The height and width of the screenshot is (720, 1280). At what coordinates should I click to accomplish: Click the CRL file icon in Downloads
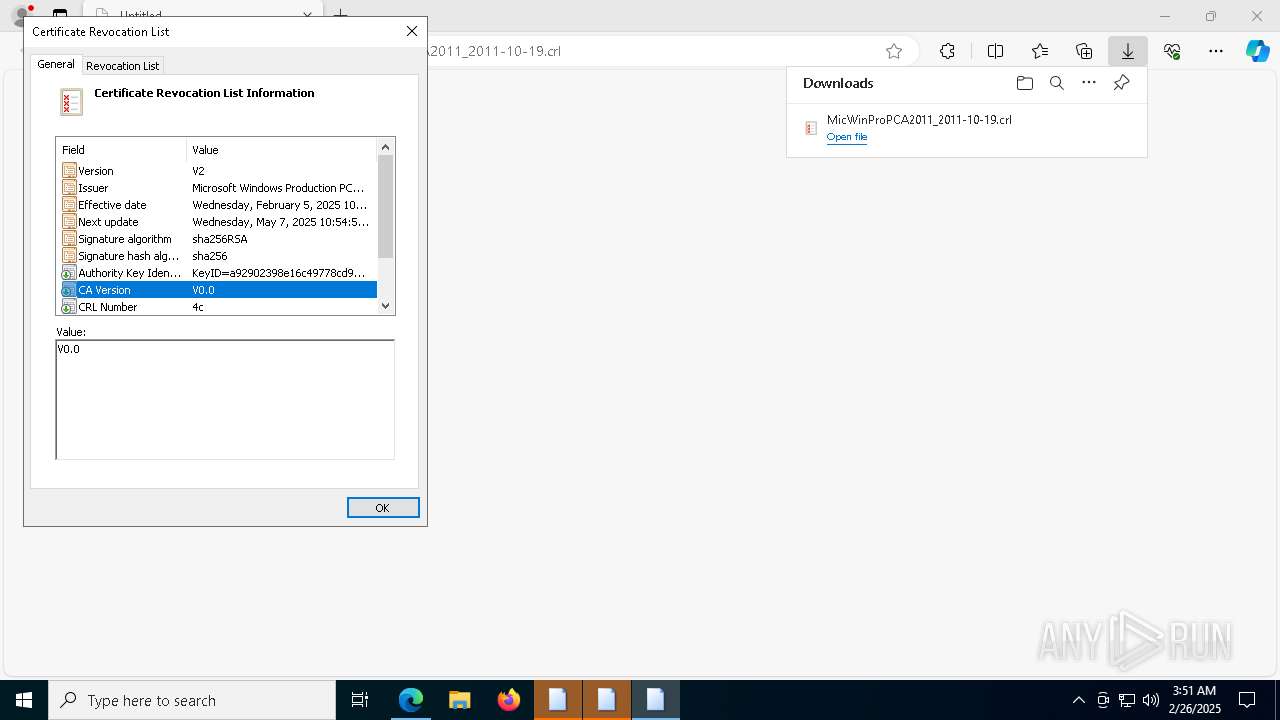point(811,128)
